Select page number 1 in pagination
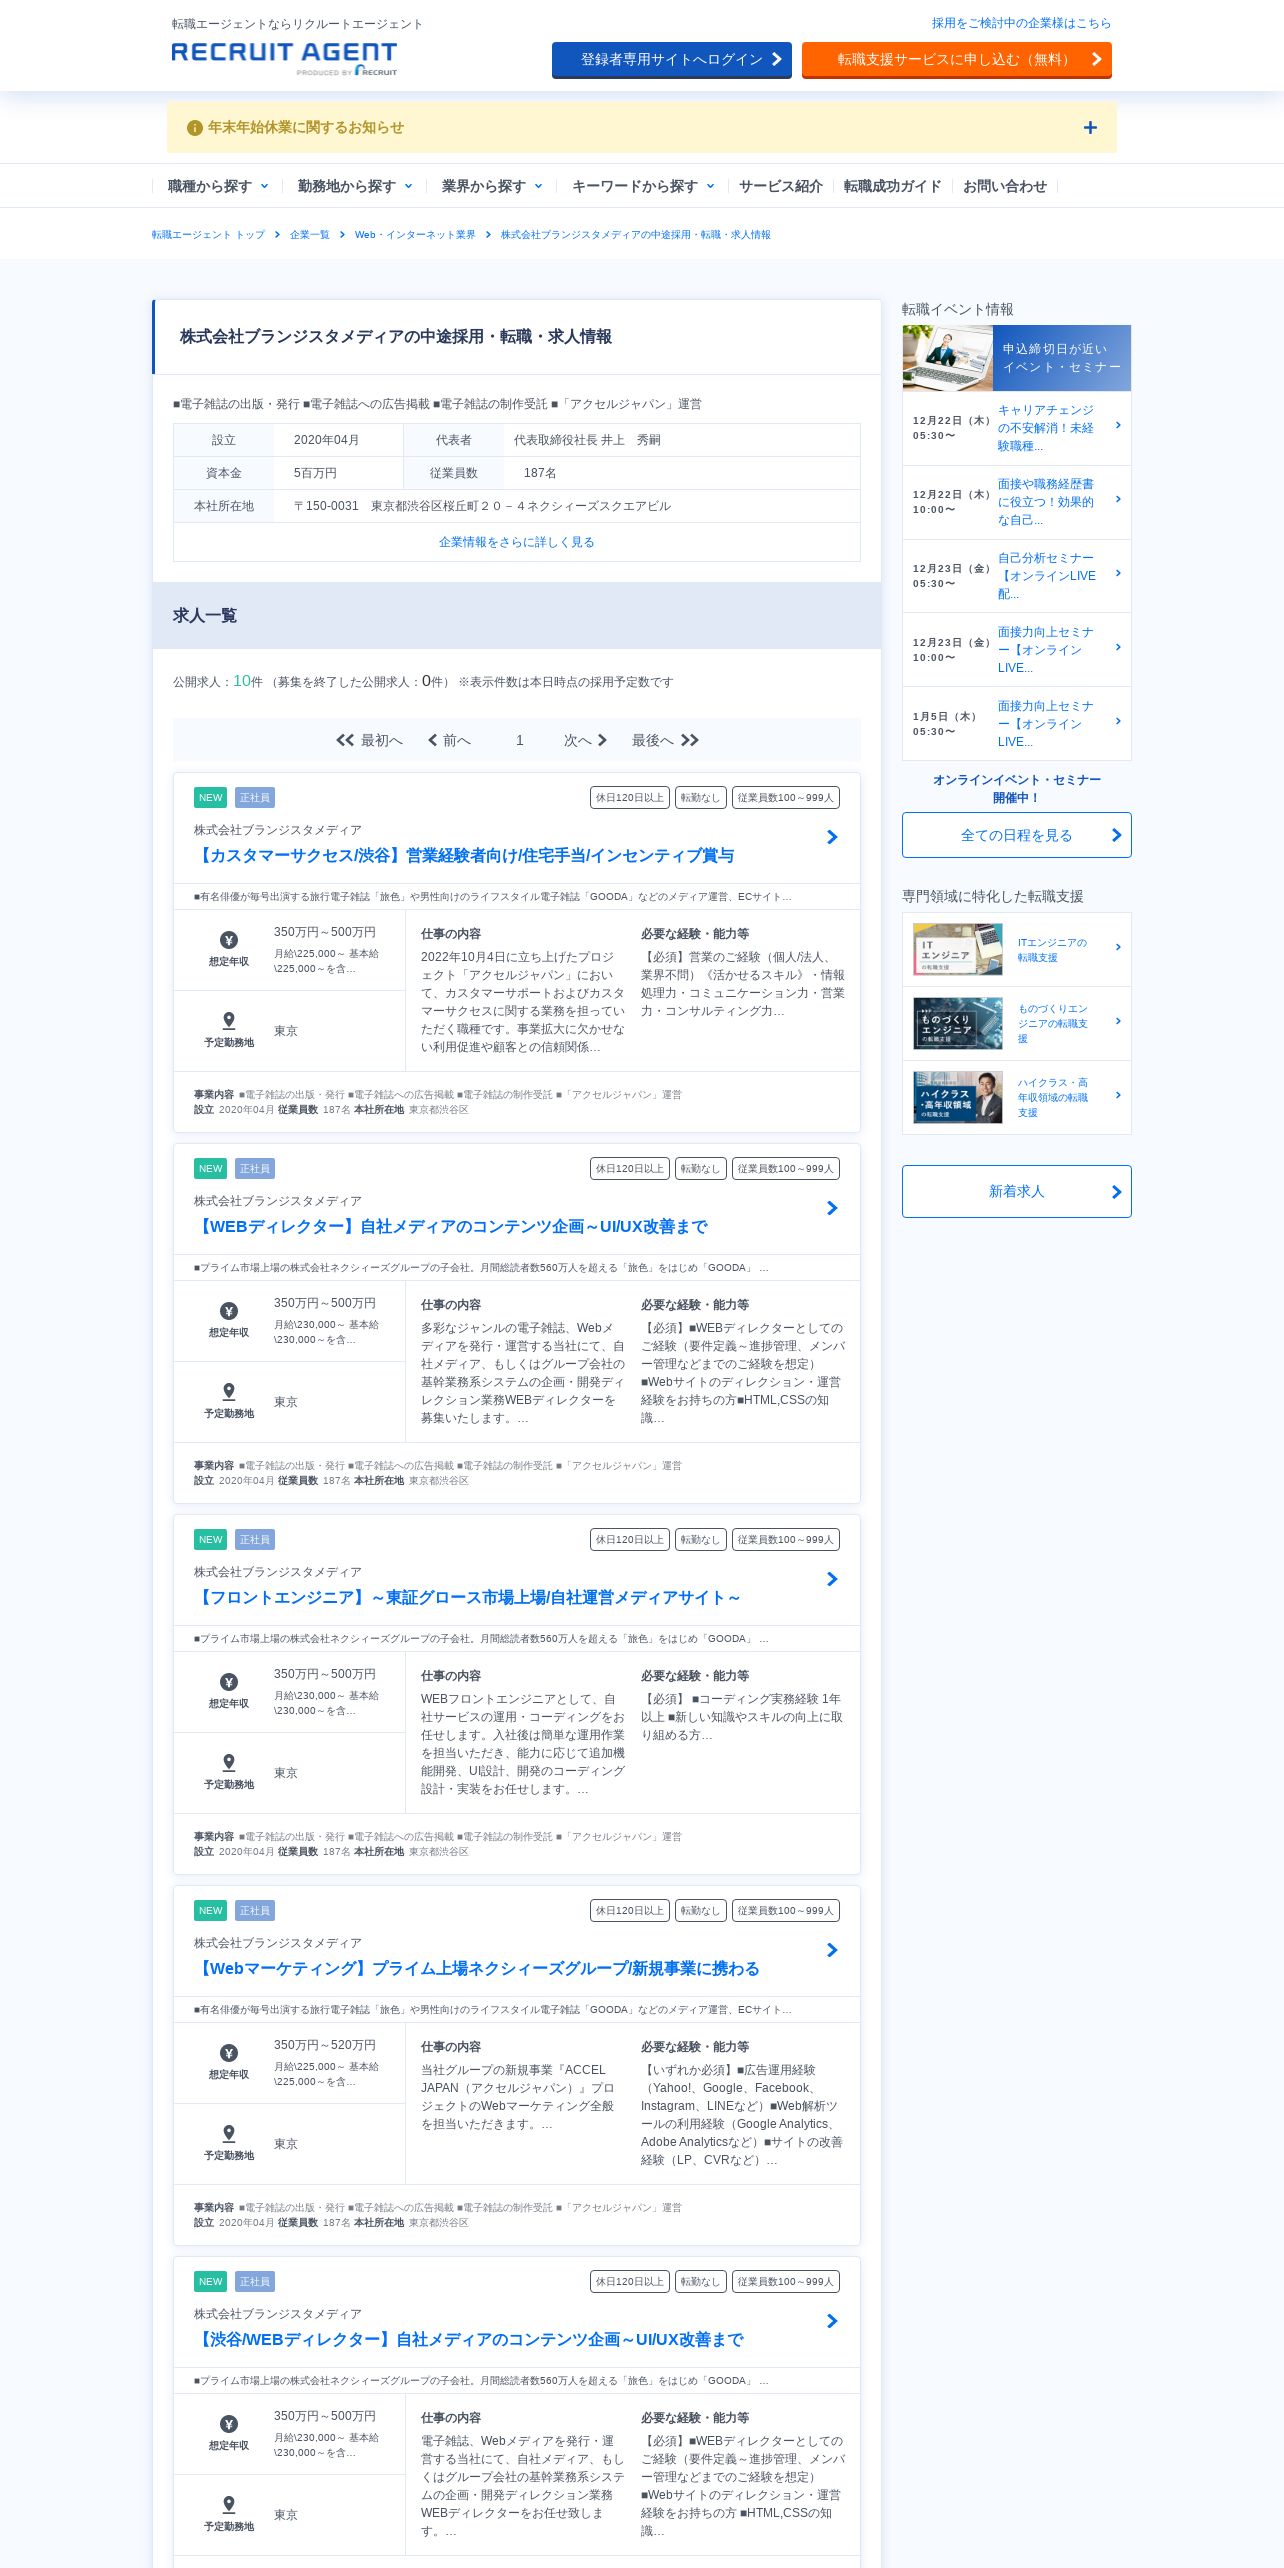This screenshot has height=2568, width=1284. pyautogui.click(x=520, y=740)
